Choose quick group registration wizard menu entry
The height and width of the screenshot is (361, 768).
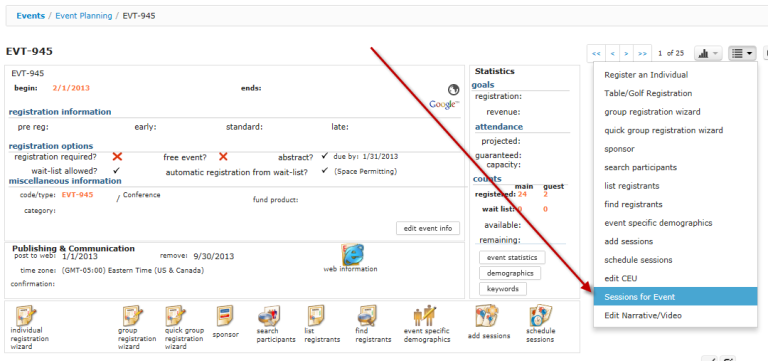[675, 131]
